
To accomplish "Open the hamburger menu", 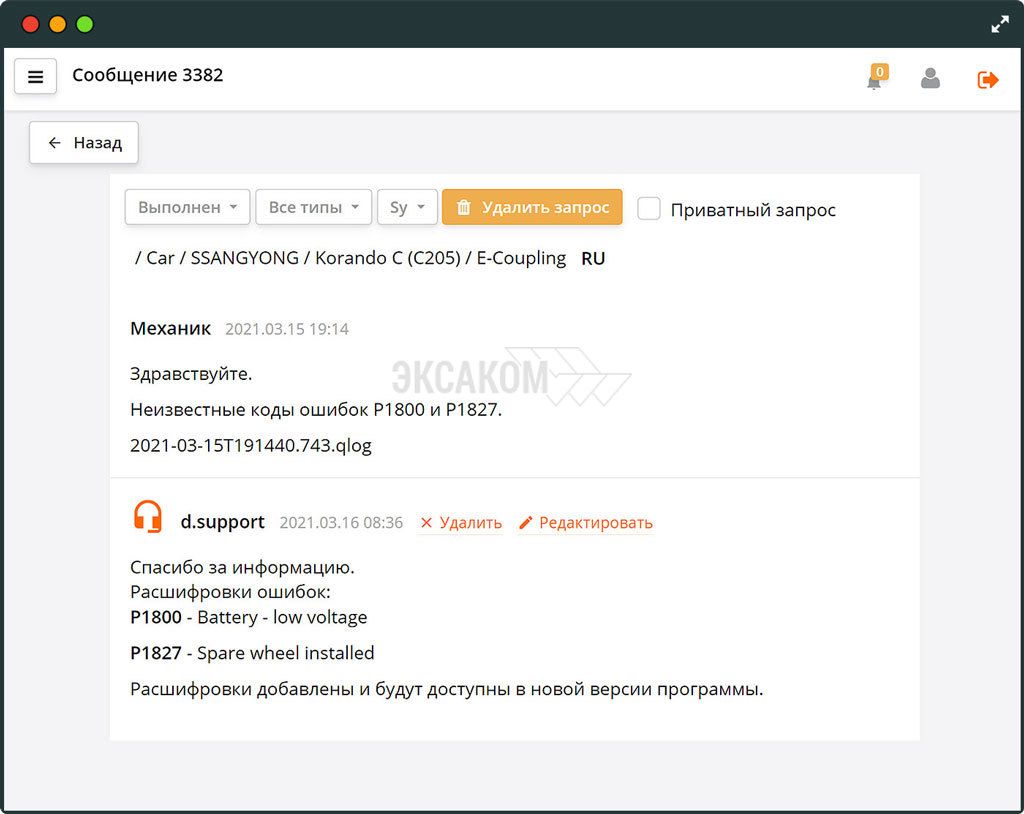I will 36,77.
